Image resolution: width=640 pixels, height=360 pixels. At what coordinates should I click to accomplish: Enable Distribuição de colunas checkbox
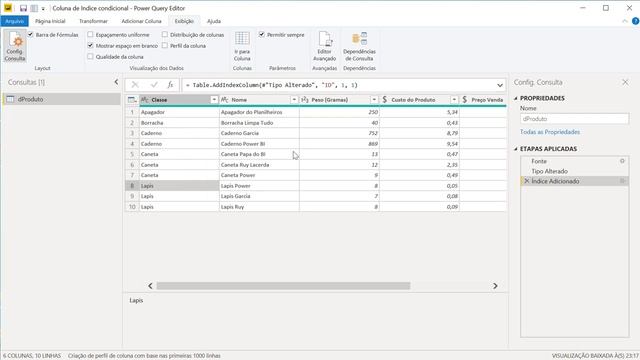tap(165, 35)
